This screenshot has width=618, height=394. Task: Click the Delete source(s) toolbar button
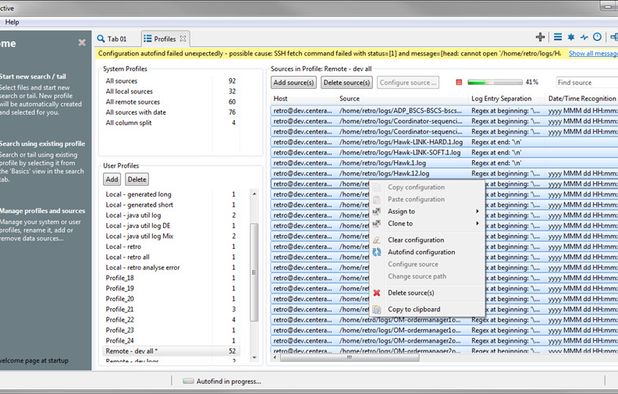(347, 82)
